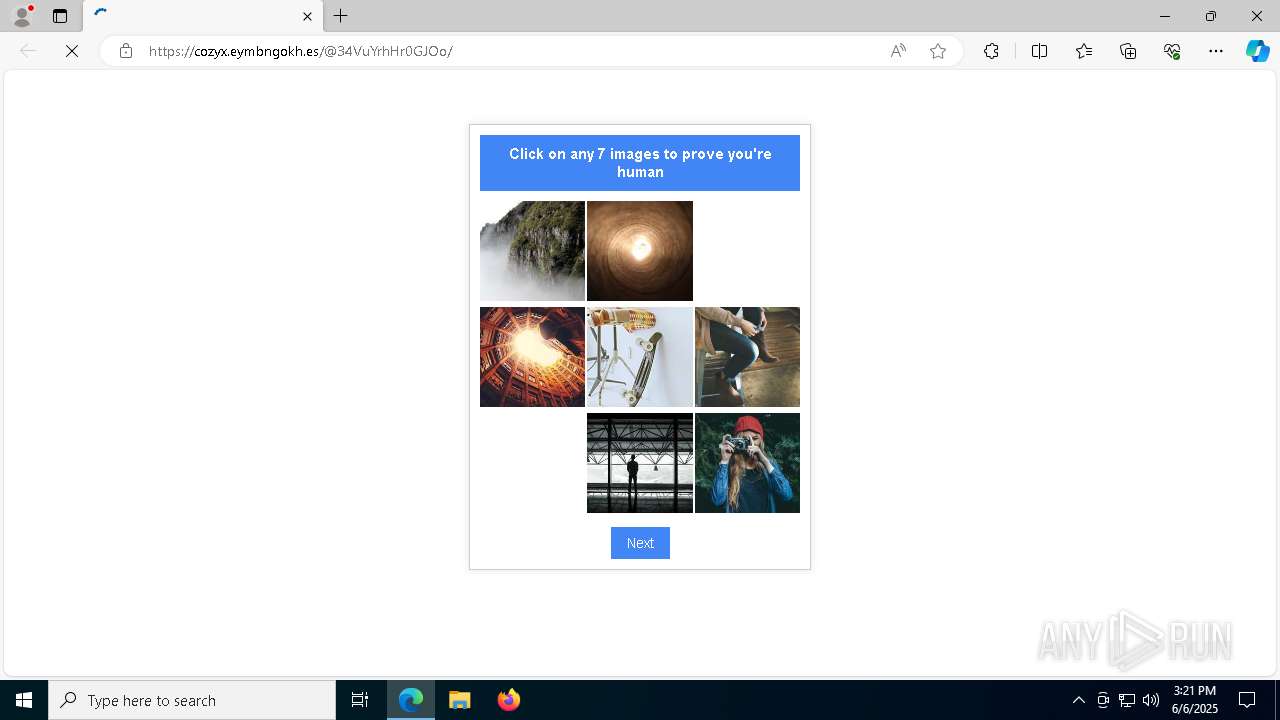1280x720 pixels.
Task: Select the glowing tunnel light image
Action: pos(640,251)
